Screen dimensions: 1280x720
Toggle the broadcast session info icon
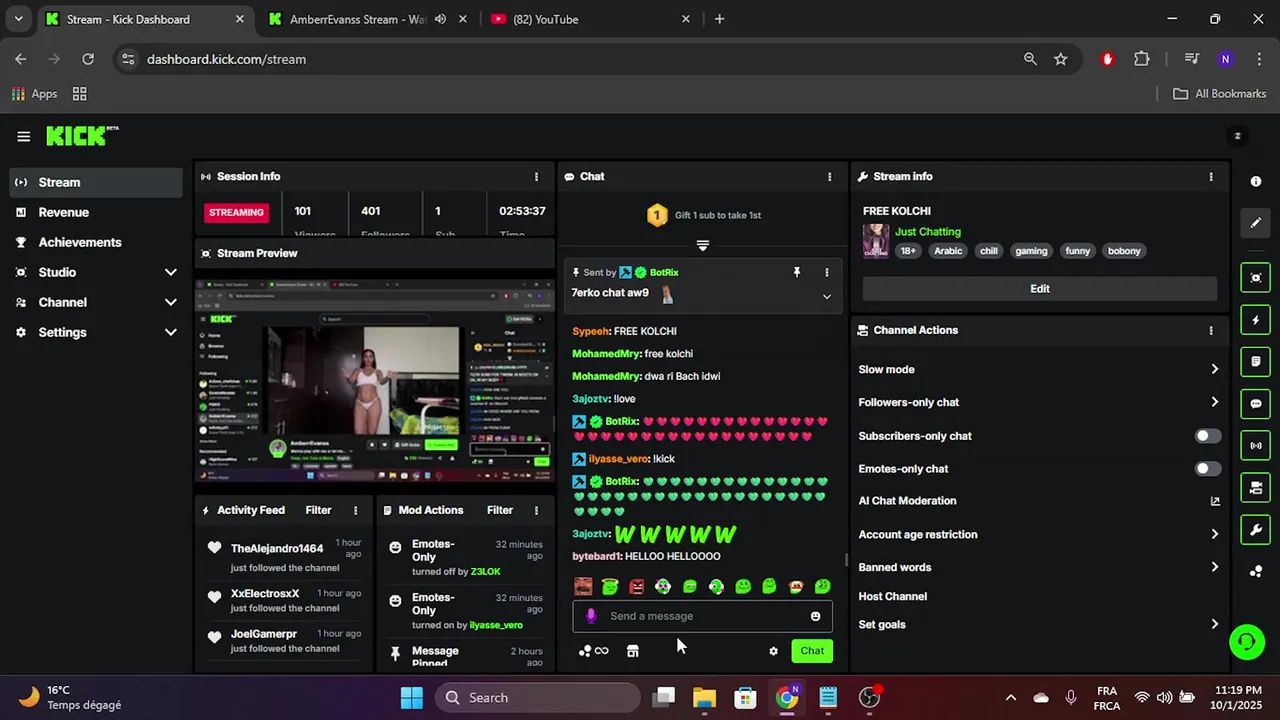pyautogui.click(x=1256, y=445)
